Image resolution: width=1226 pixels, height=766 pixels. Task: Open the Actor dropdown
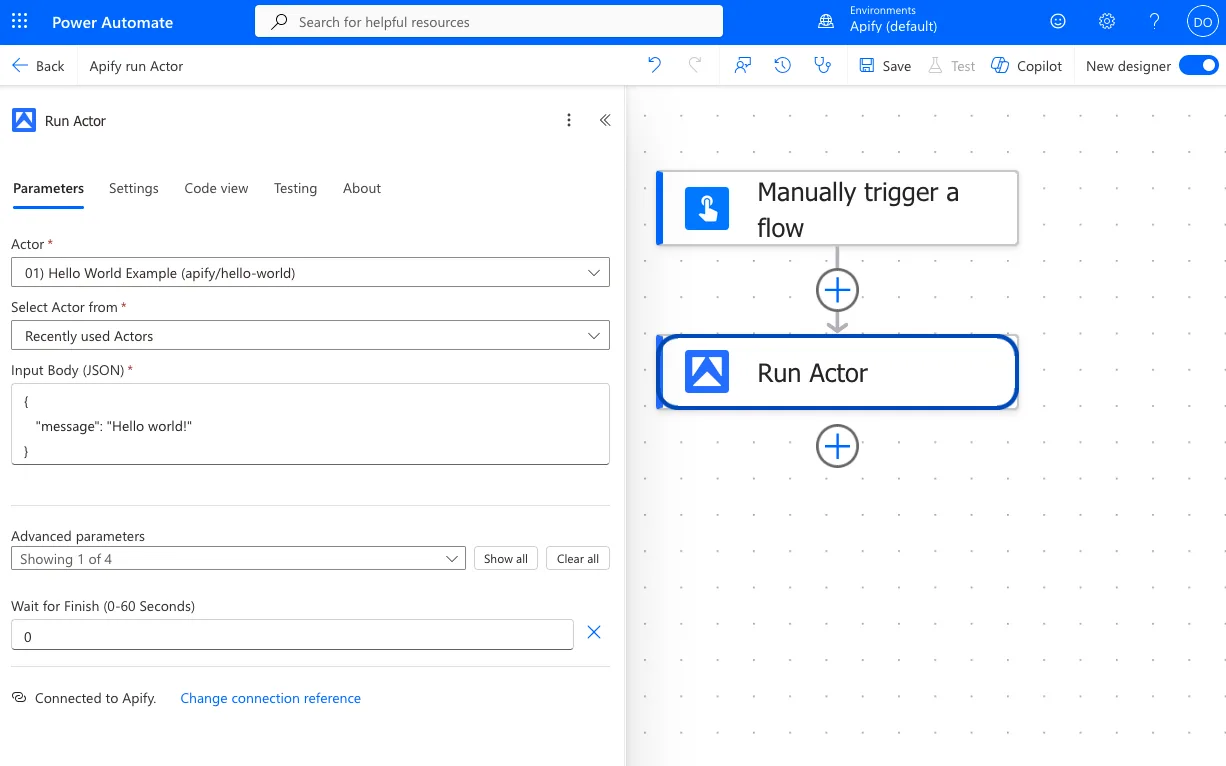pyautogui.click(x=310, y=272)
